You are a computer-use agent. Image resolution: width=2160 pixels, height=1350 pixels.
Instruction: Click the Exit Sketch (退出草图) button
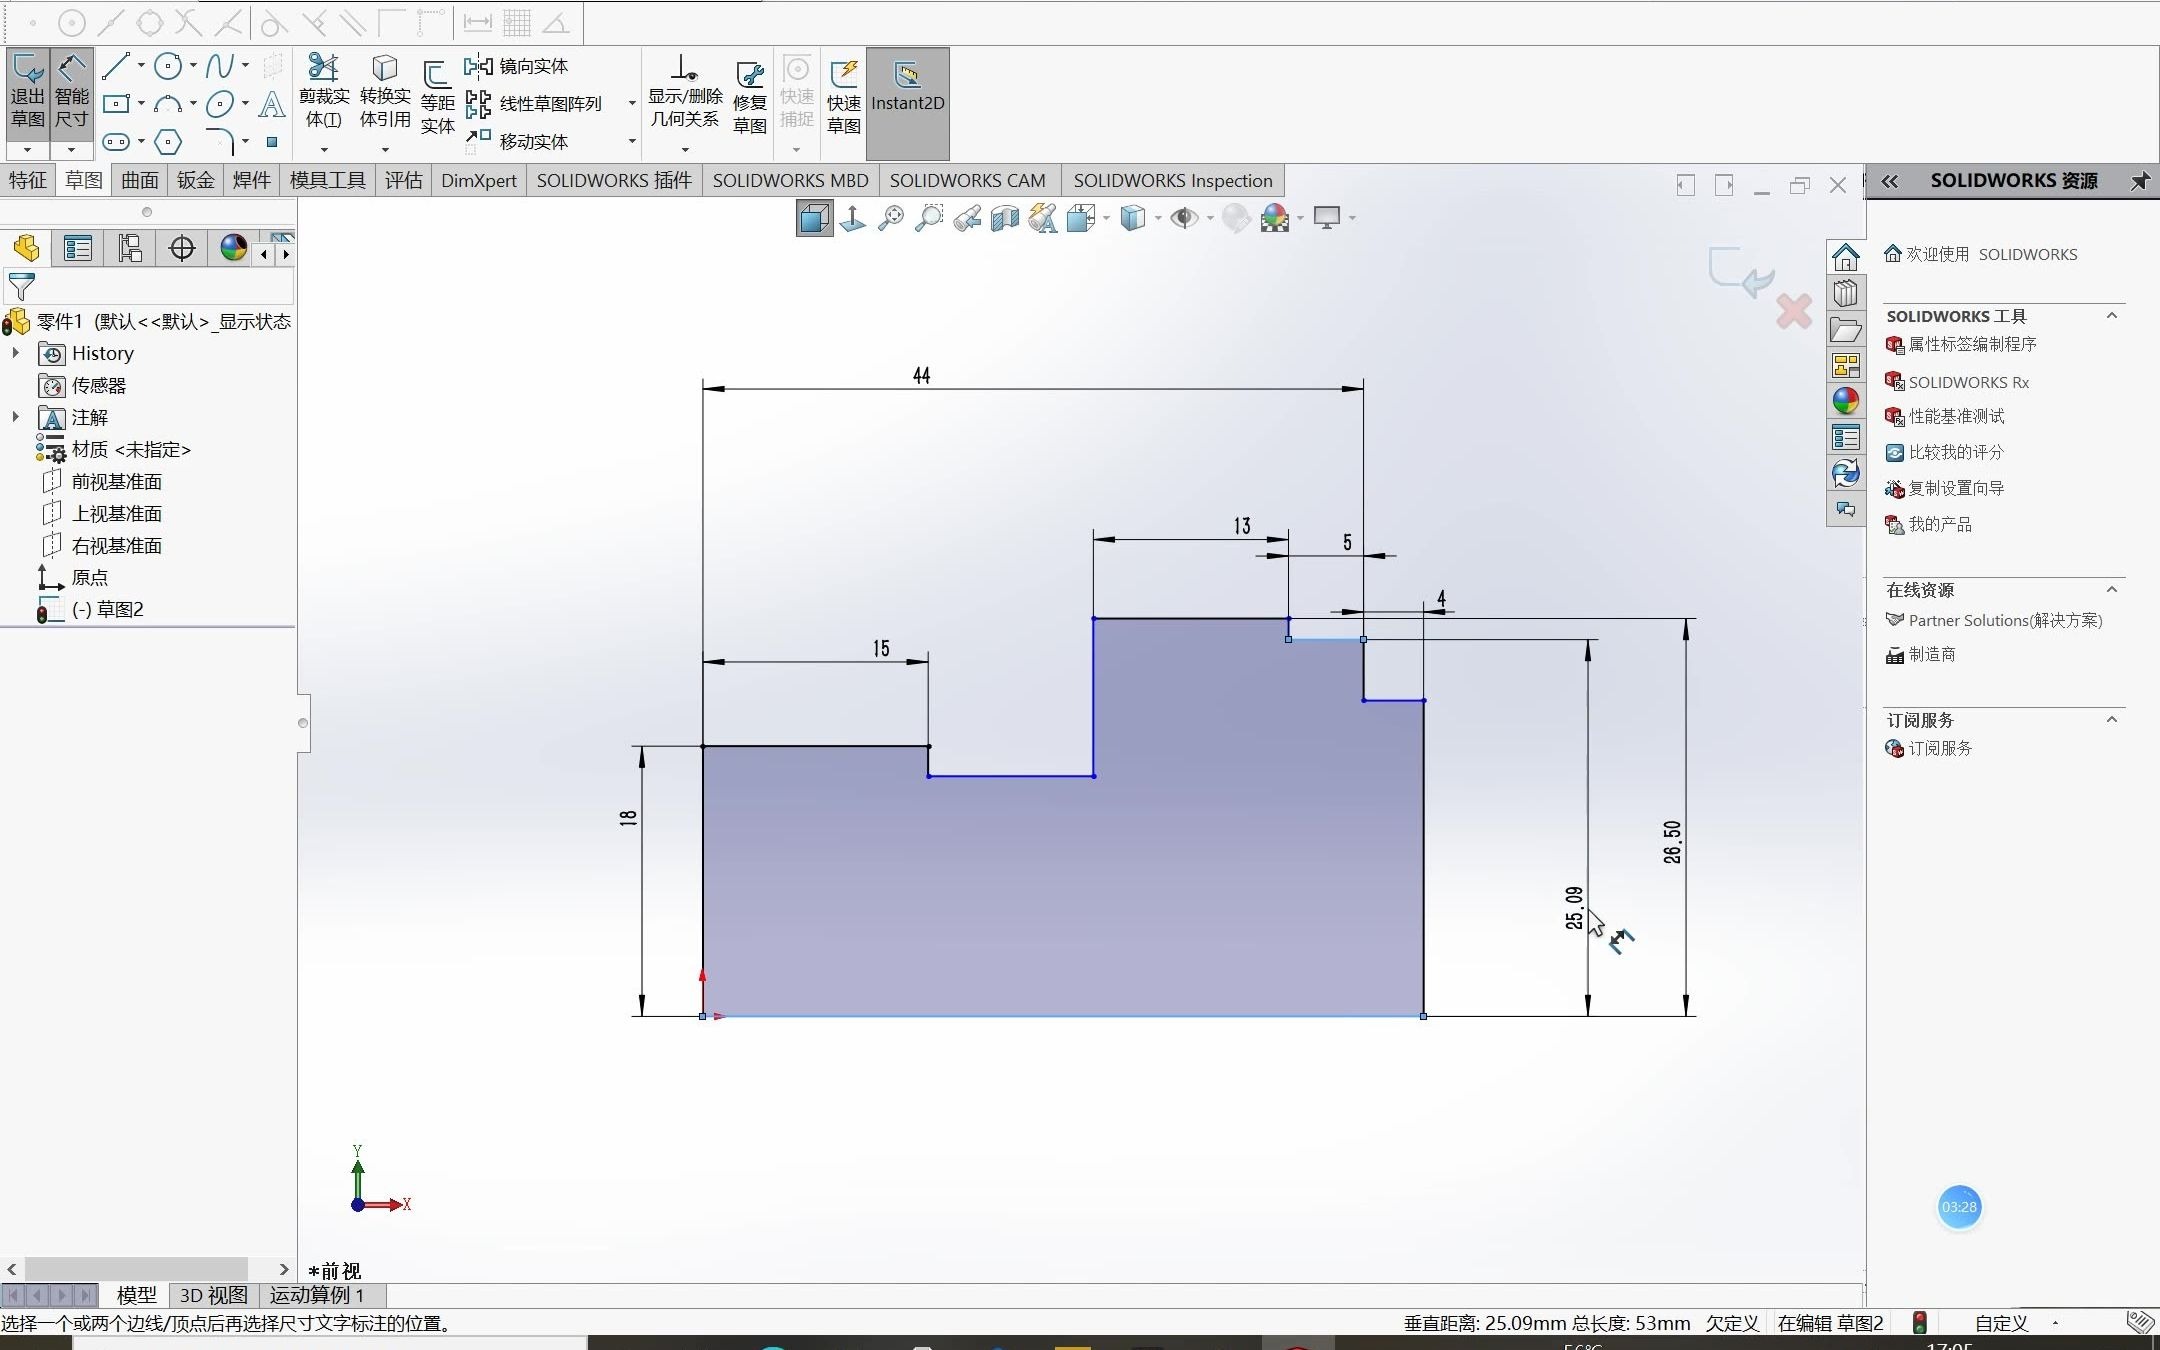coord(28,92)
